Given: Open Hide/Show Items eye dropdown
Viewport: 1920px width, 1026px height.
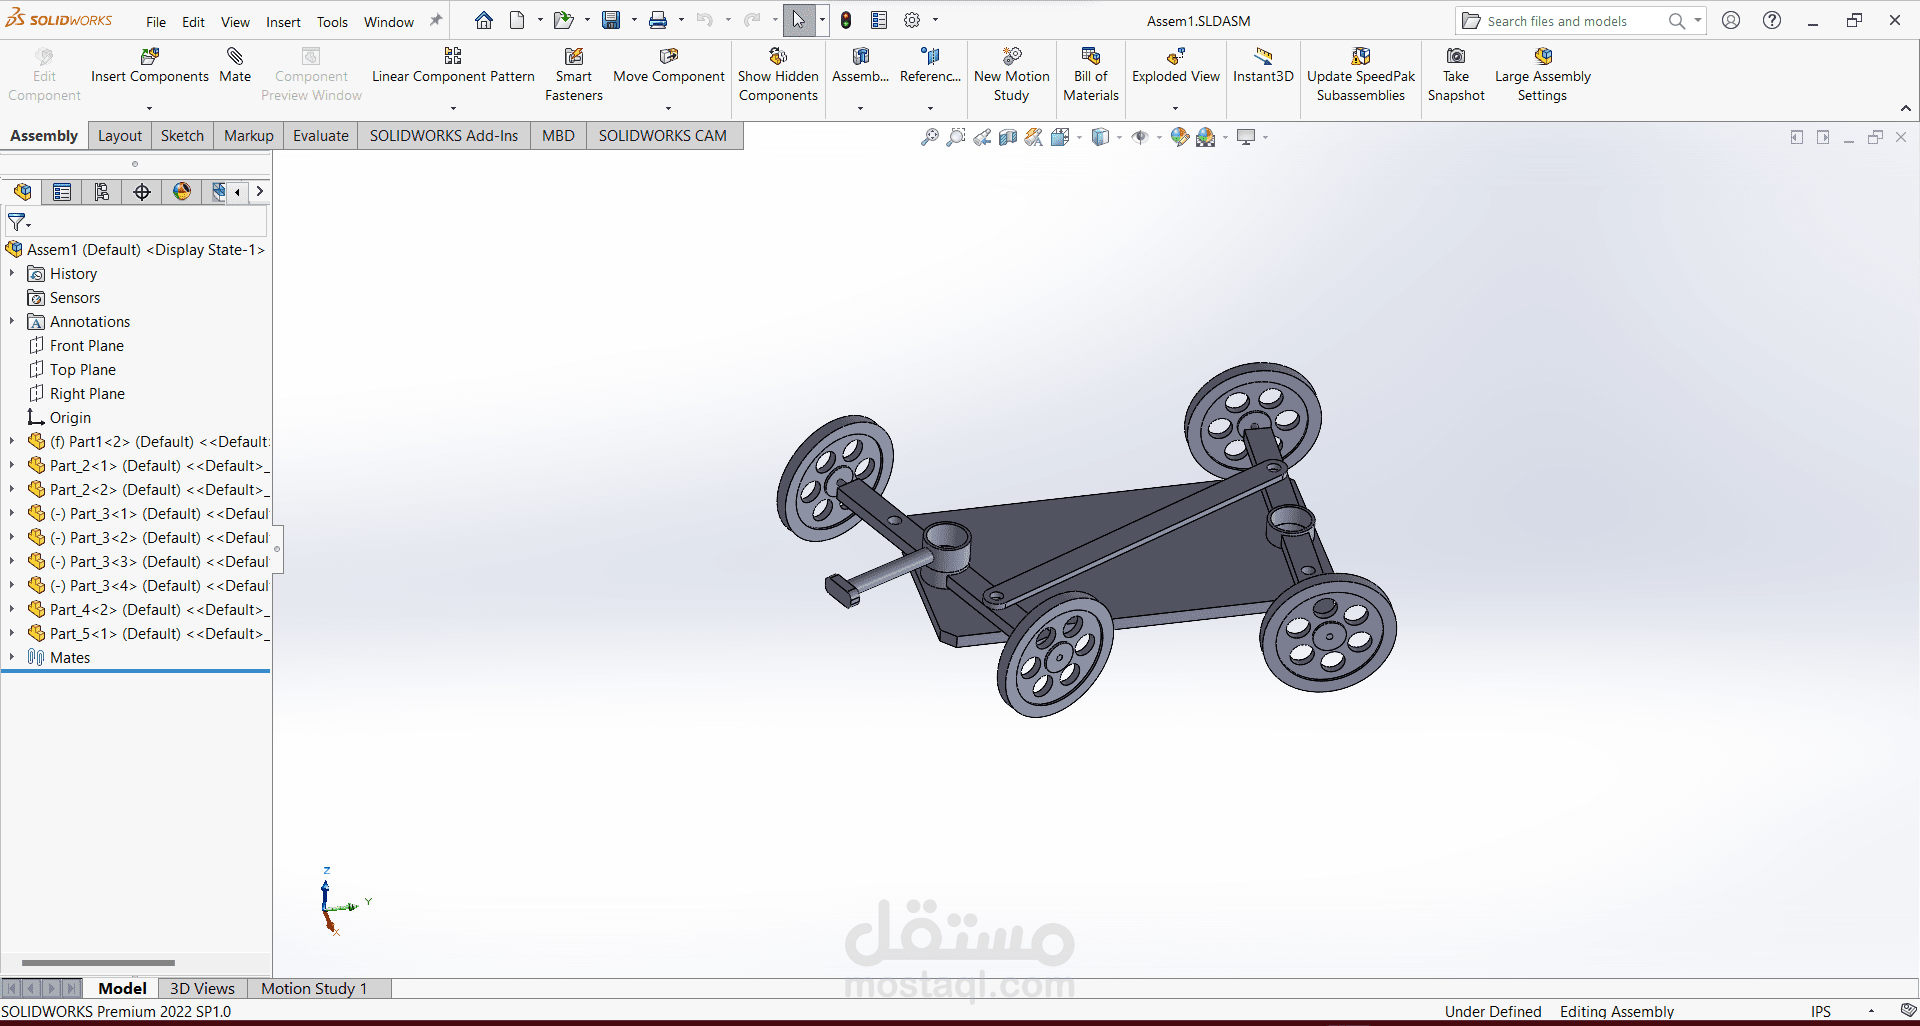Looking at the screenshot, I should (1159, 137).
